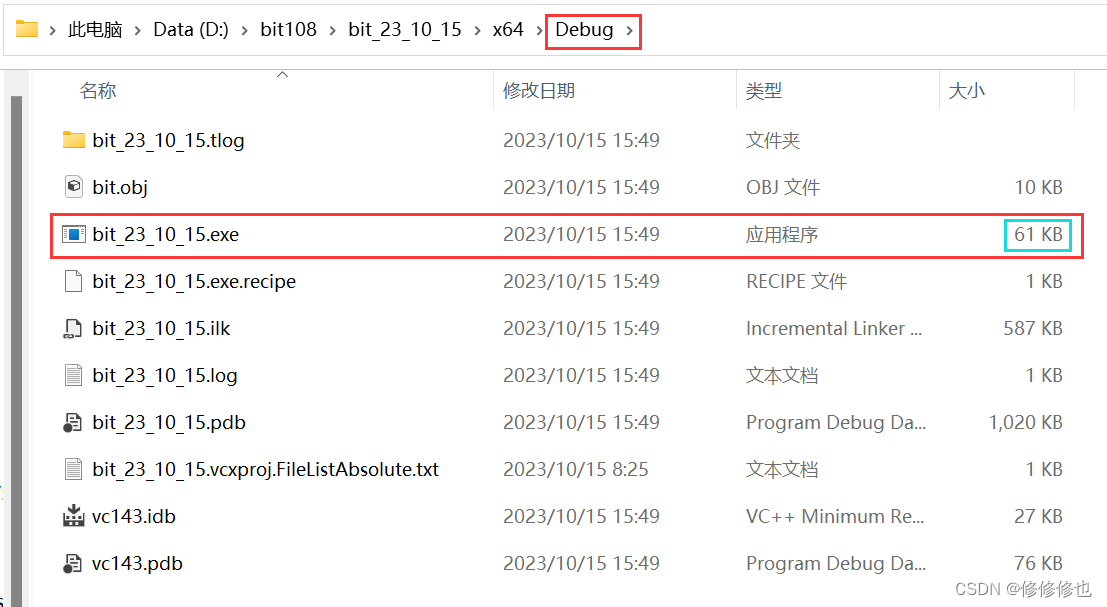The width and height of the screenshot is (1107, 607).
Task: Click the bit_23_10_15.pdb file icon
Action: click(73, 422)
